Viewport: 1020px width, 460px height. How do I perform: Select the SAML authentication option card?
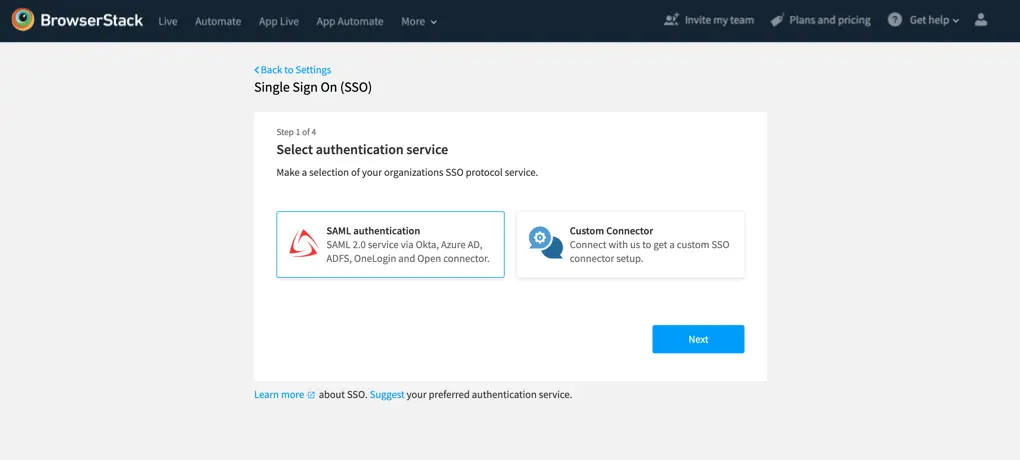390,245
